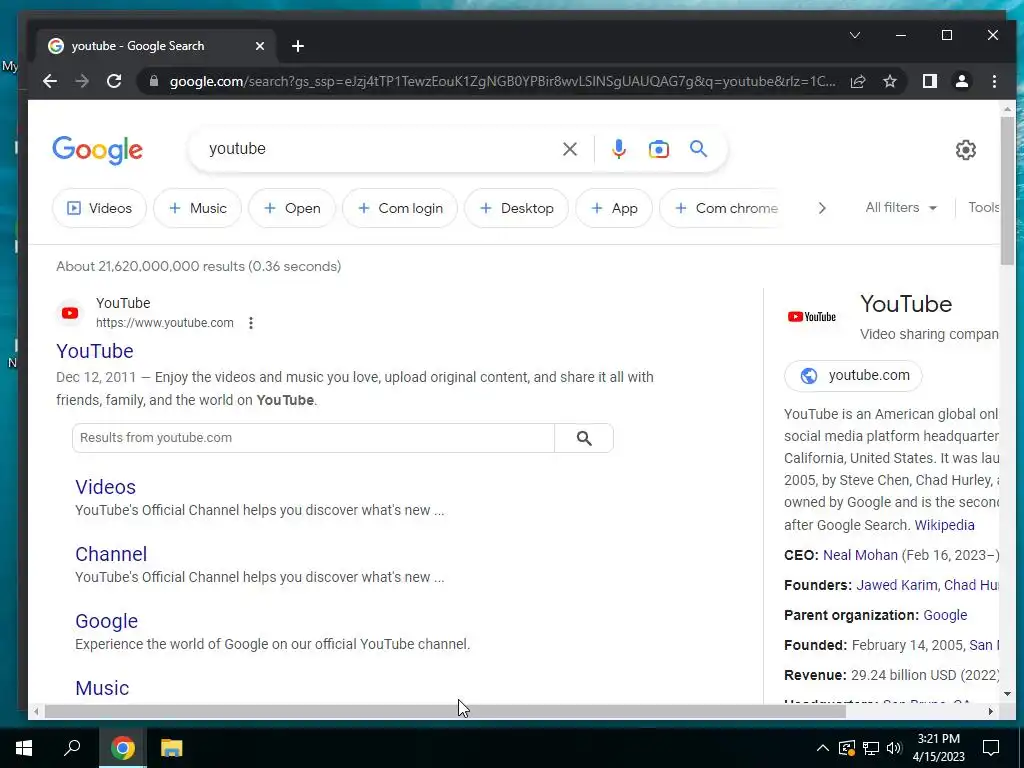Open the Wikipedia link in knowledge panel
Screen dimensions: 1024x768
point(944,525)
